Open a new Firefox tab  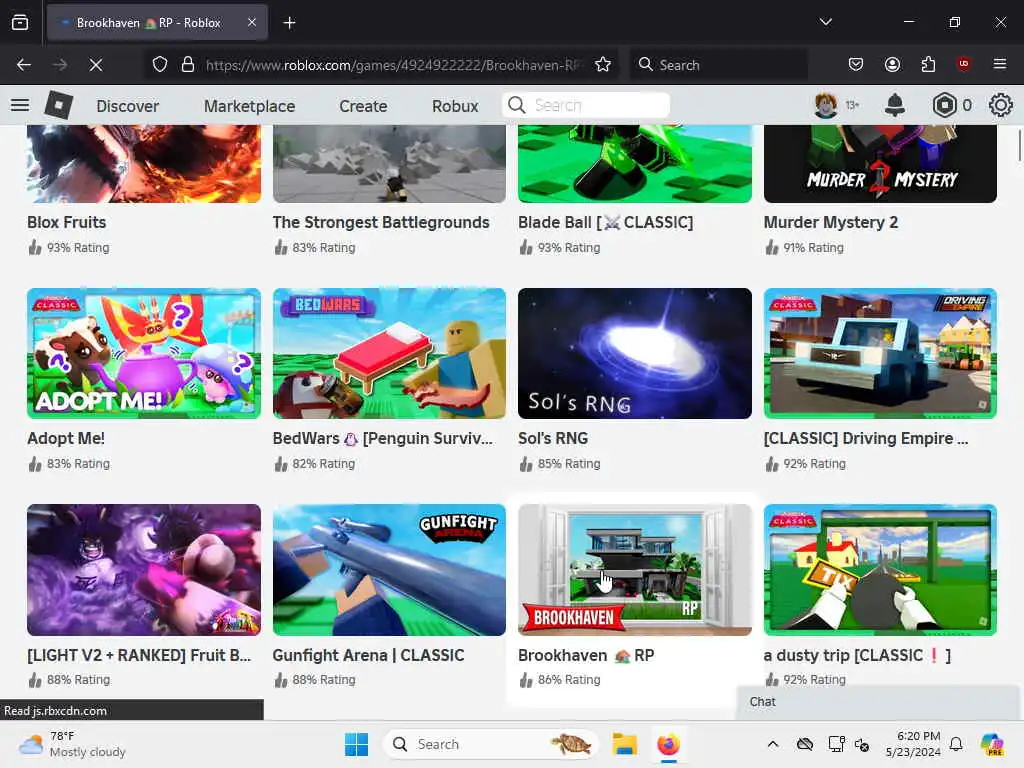pyautogui.click(x=289, y=23)
